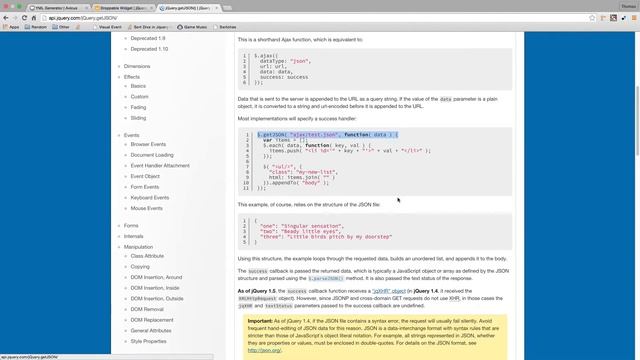Screen dimensions: 640x360
Task: Expand the Dimensions category in sidebar
Action: pos(137,66)
